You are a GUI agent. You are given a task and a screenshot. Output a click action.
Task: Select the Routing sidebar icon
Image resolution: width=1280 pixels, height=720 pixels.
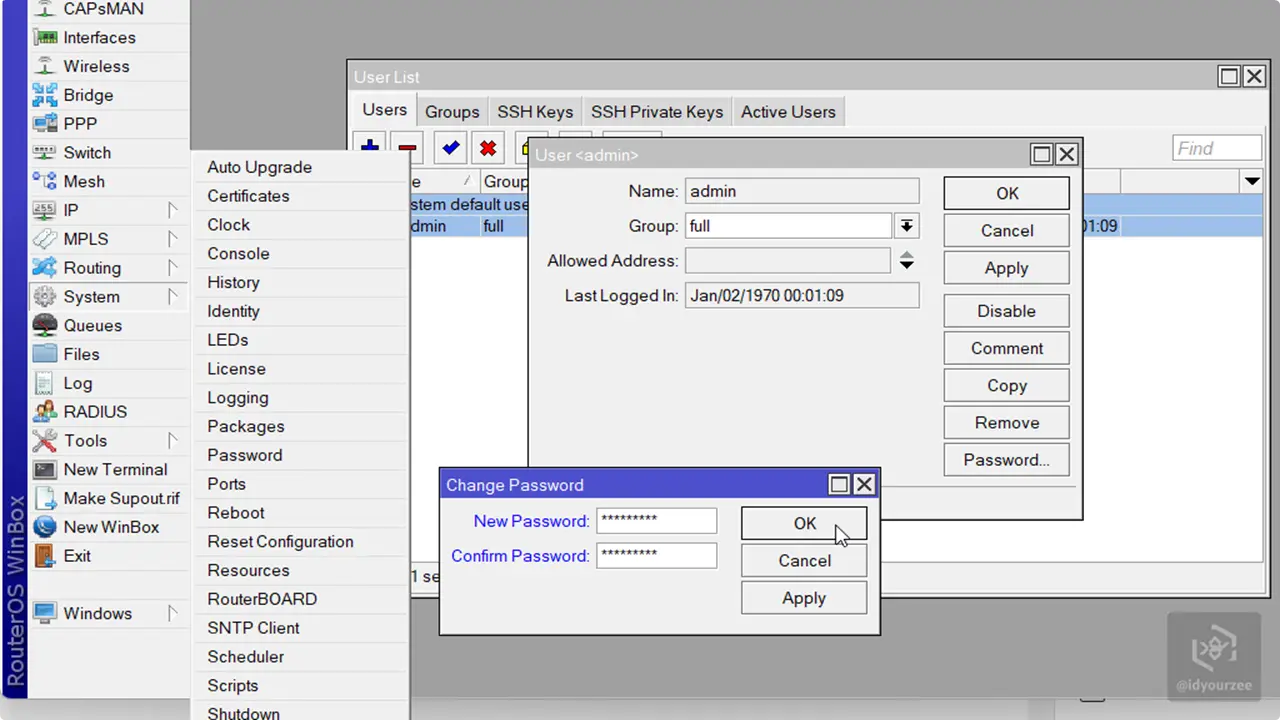45,268
